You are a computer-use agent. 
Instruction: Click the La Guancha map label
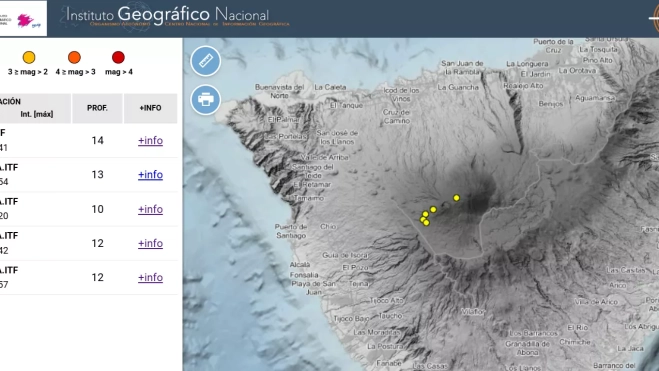click(x=458, y=87)
